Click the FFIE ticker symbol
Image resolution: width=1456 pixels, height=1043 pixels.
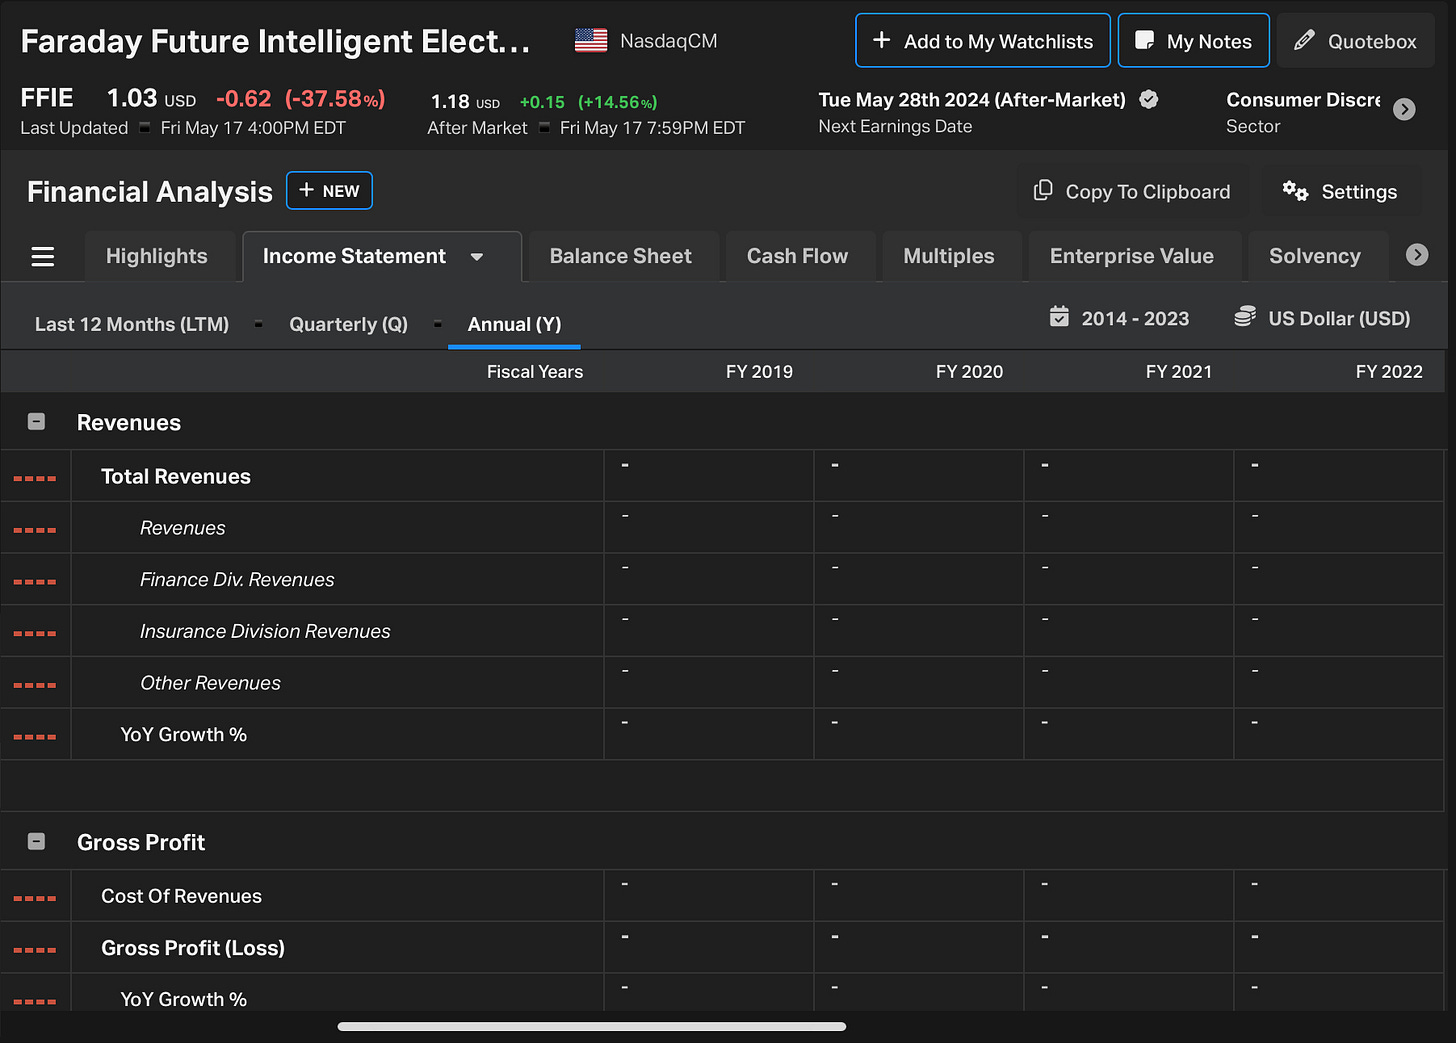(47, 98)
